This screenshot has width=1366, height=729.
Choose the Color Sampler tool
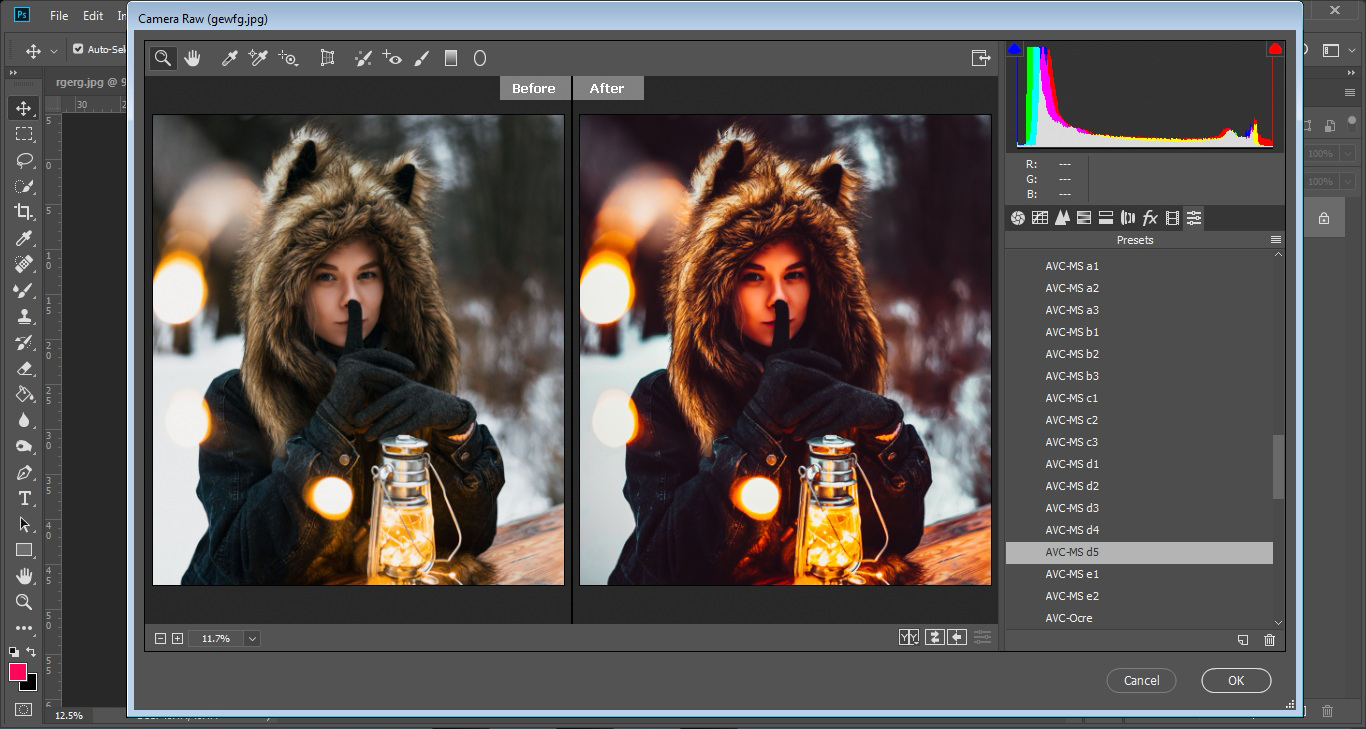259,58
